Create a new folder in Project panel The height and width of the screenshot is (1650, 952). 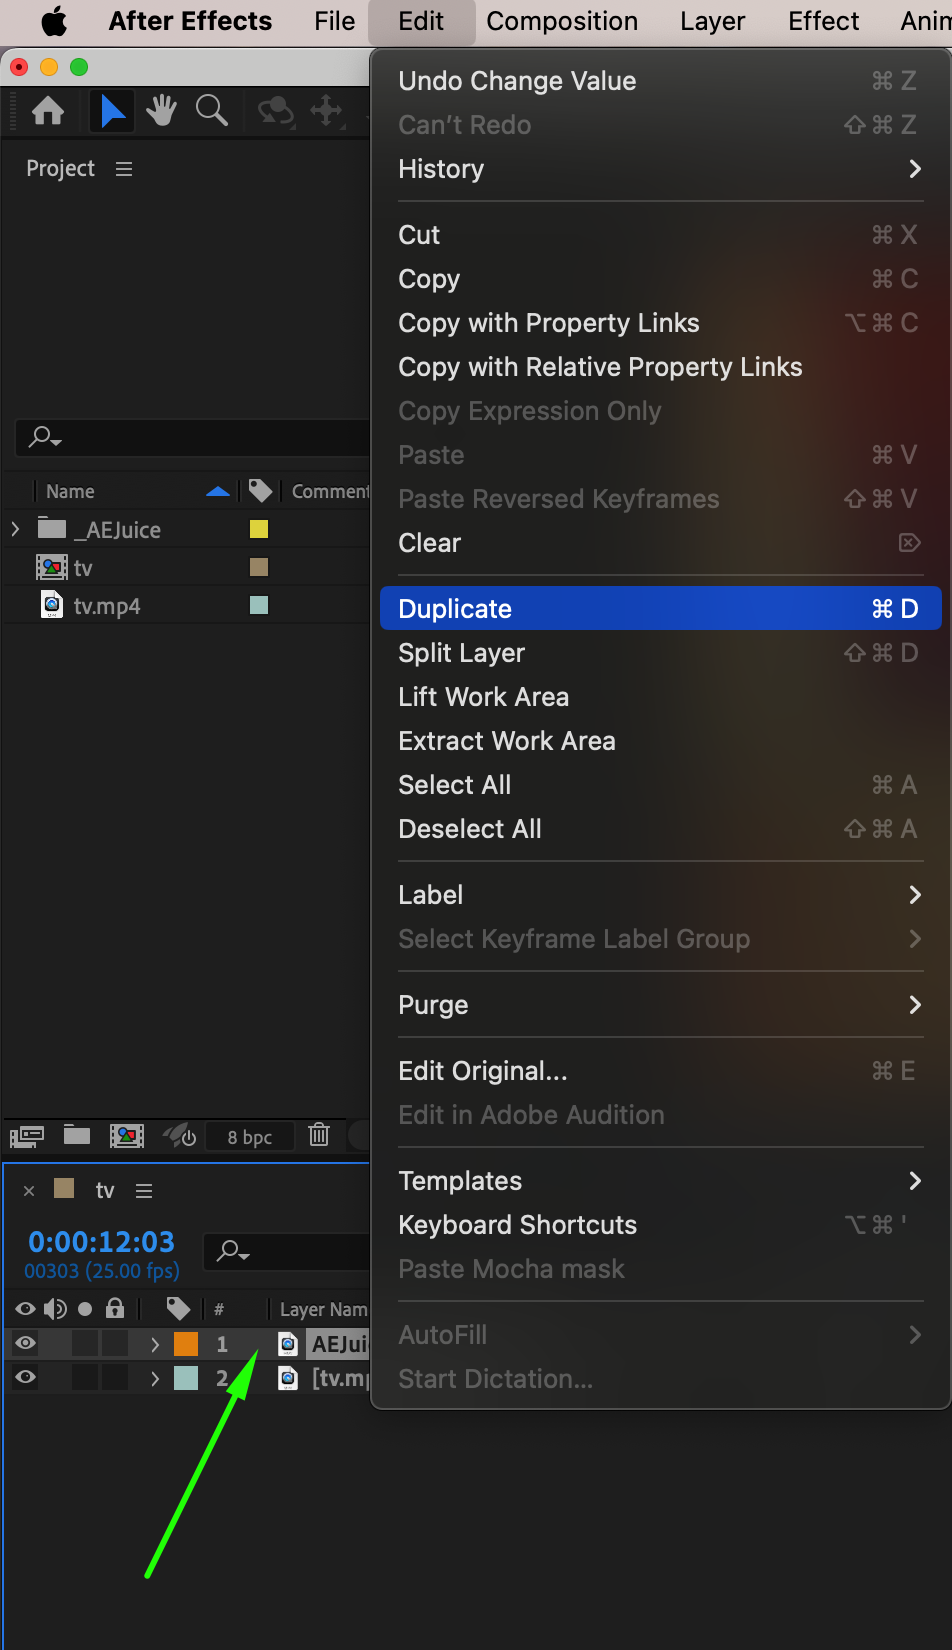(77, 1135)
